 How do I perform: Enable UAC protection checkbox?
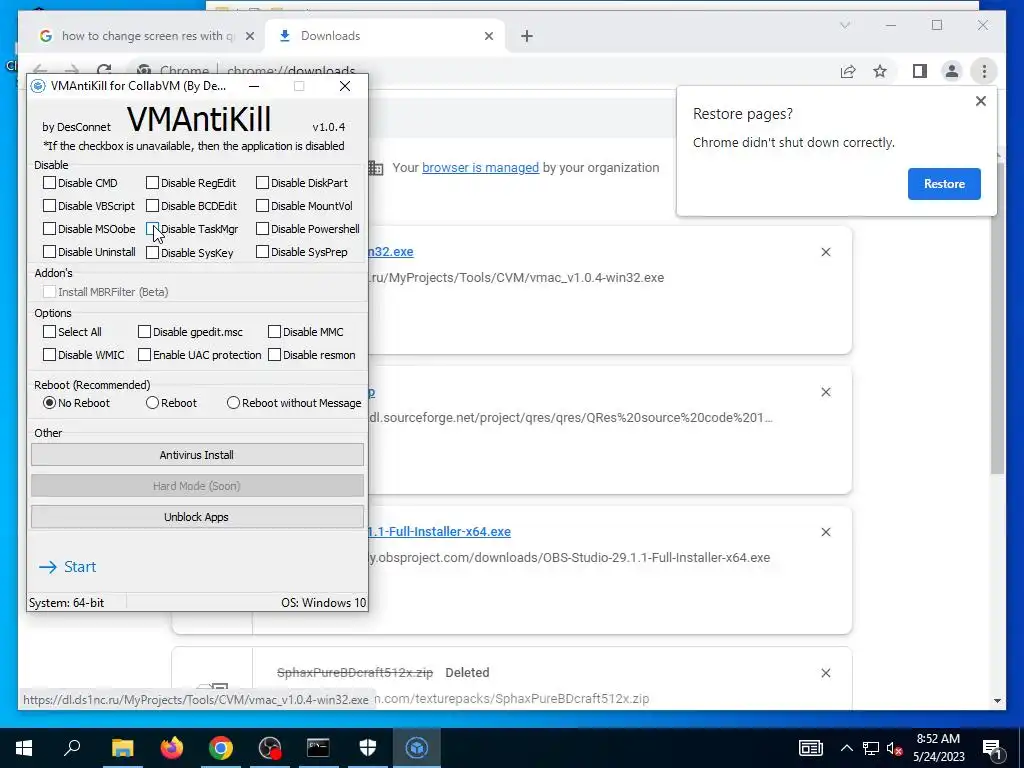(x=144, y=355)
